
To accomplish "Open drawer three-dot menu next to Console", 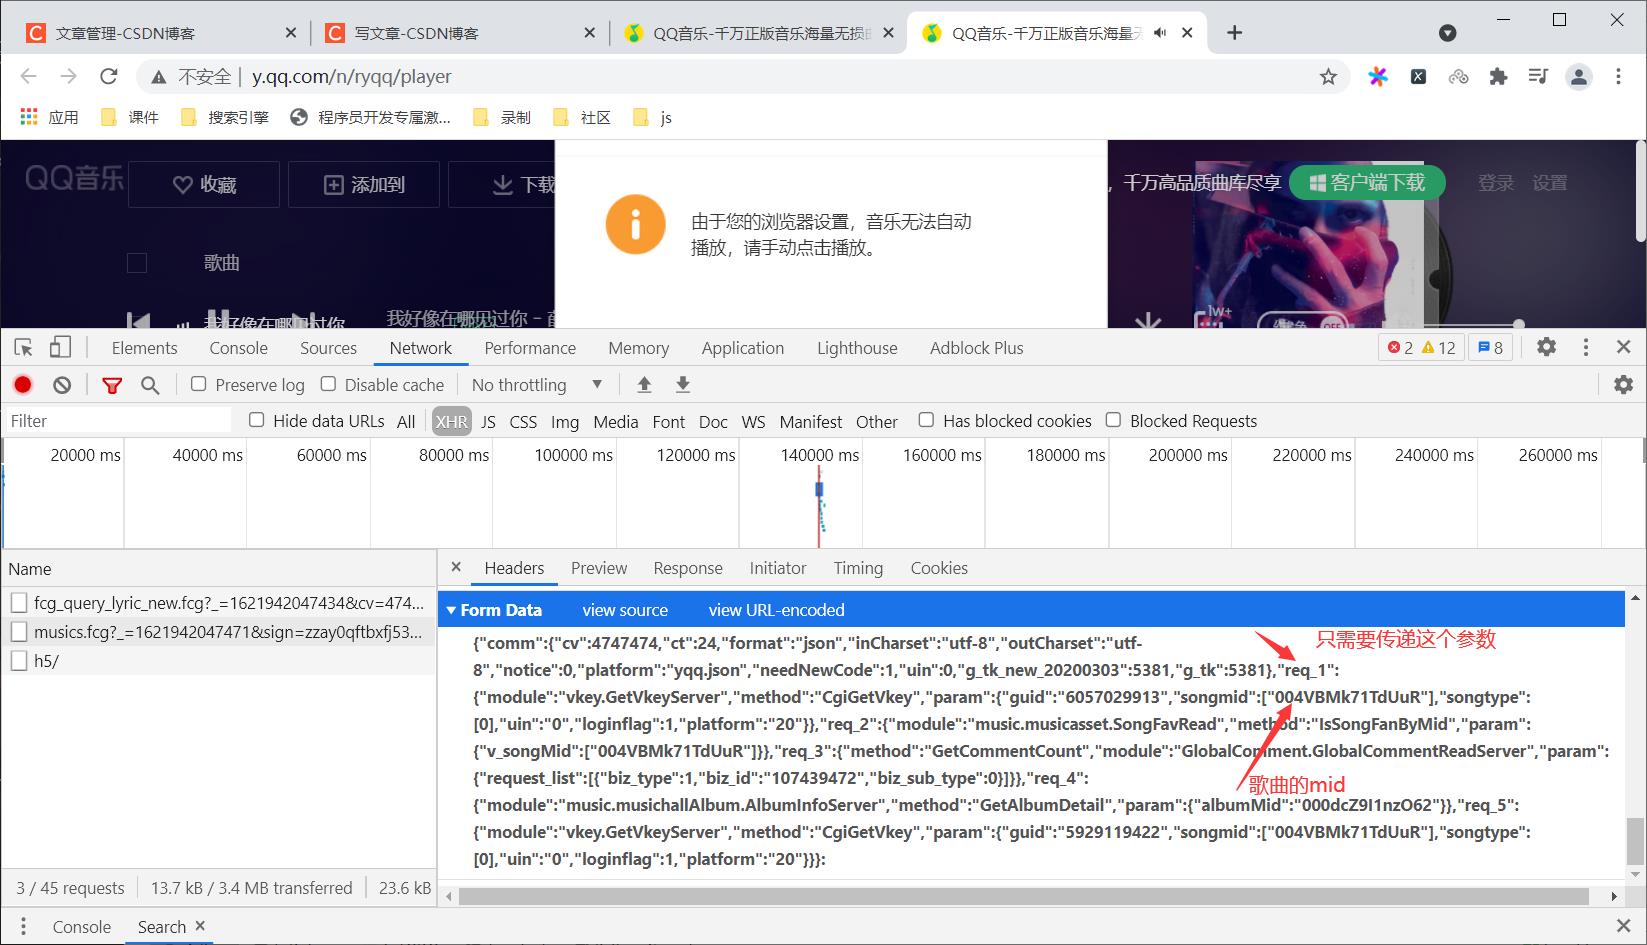I will 23,926.
